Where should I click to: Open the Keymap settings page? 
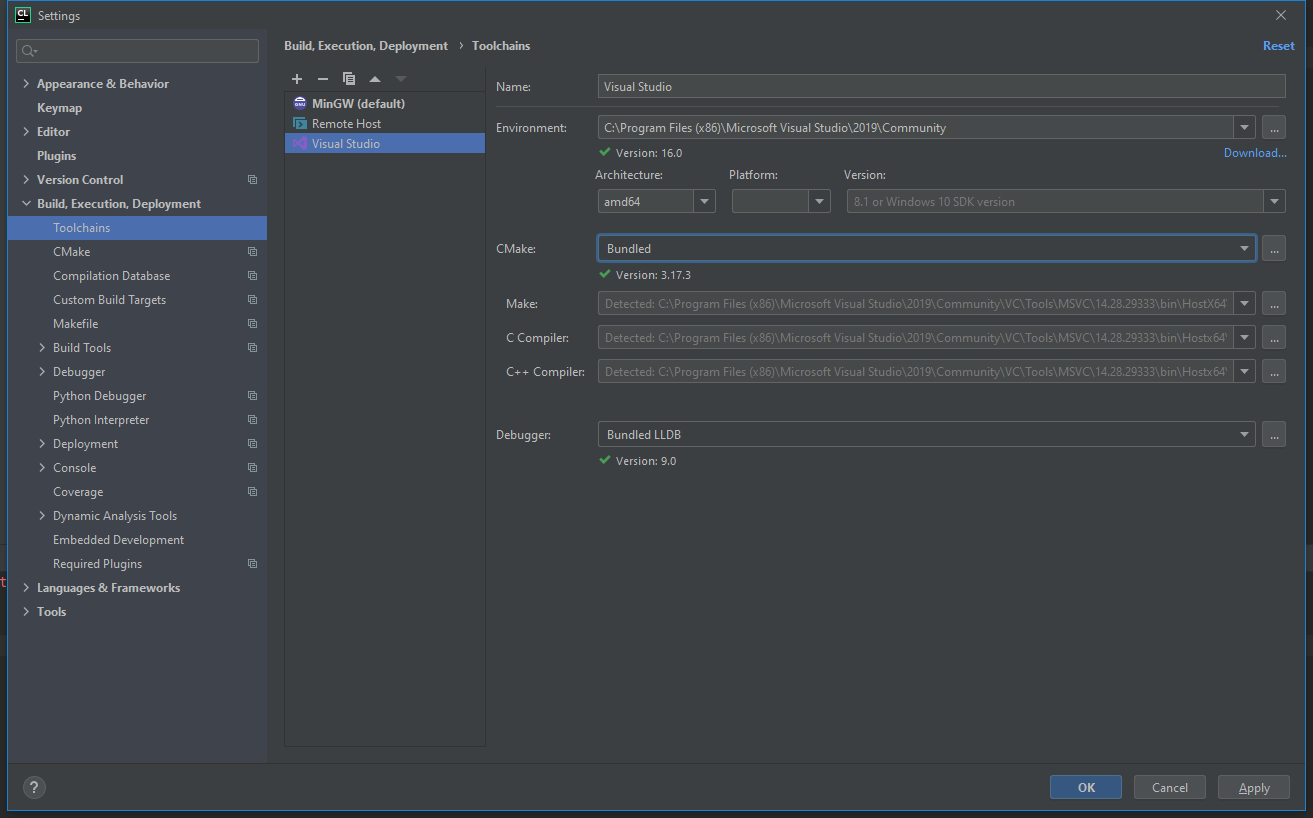point(59,108)
